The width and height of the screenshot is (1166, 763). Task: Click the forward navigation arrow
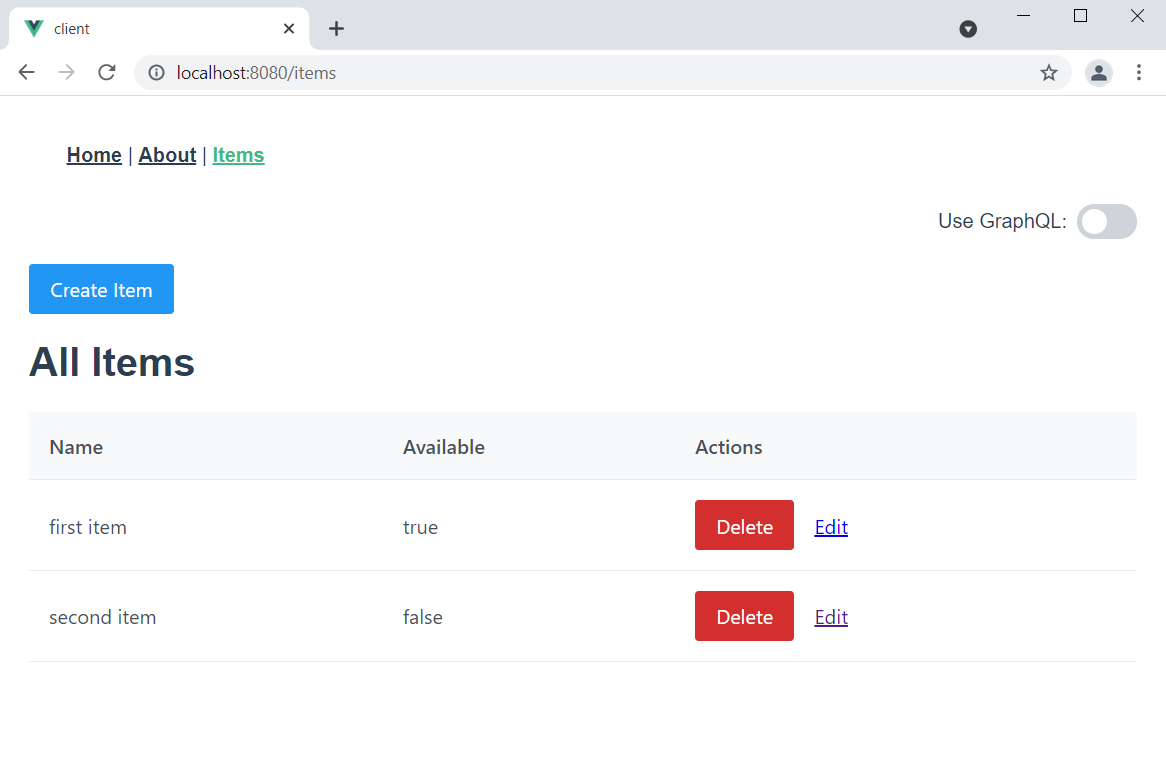[x=66, y=72]
